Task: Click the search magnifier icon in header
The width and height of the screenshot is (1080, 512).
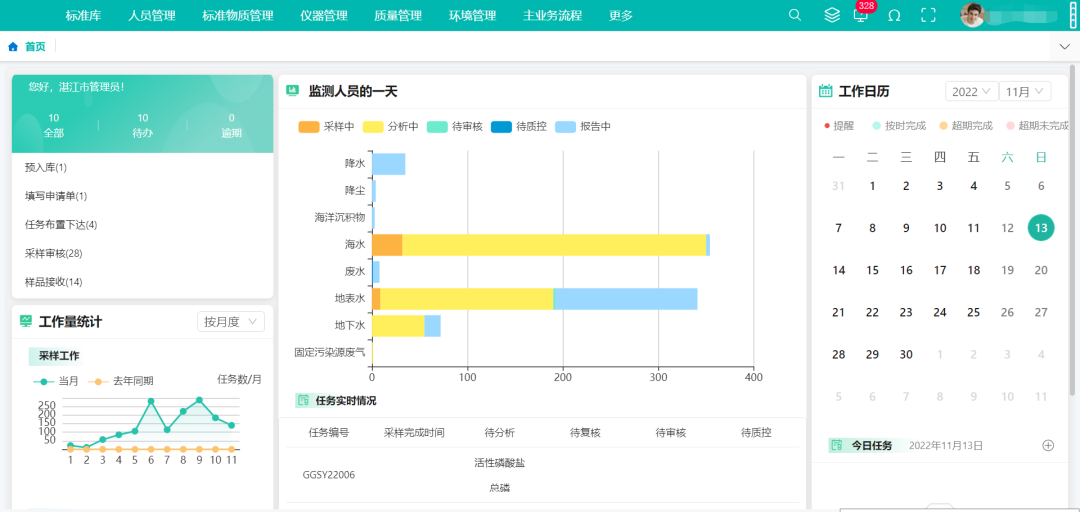Action: pyautogui.click(x=795, y=15)
